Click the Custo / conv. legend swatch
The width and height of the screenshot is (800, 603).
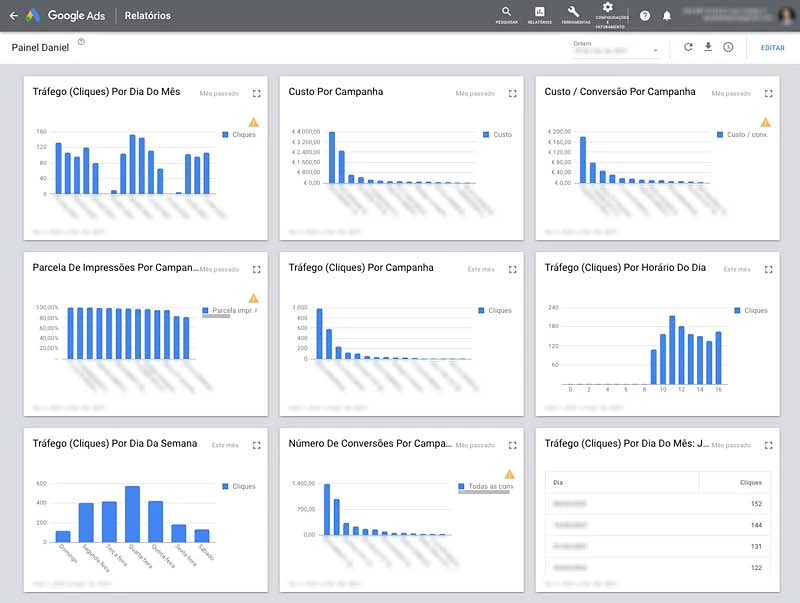click(720, 135)
